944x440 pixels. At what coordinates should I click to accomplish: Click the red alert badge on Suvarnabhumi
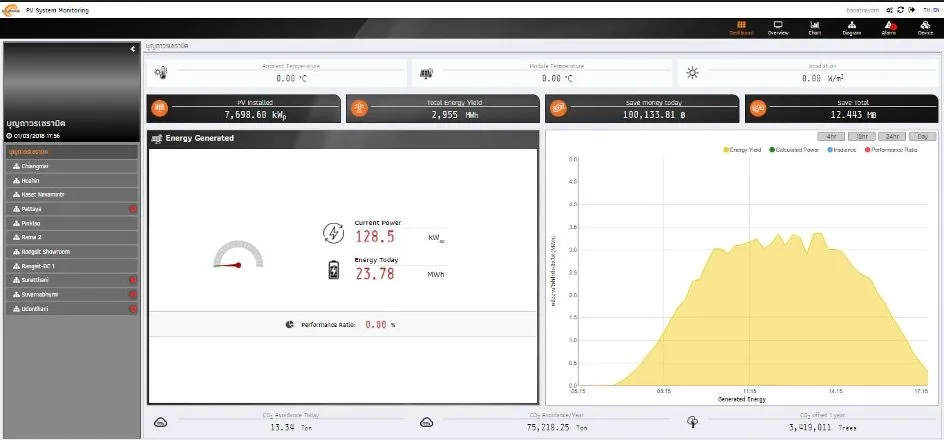point(133,294)
